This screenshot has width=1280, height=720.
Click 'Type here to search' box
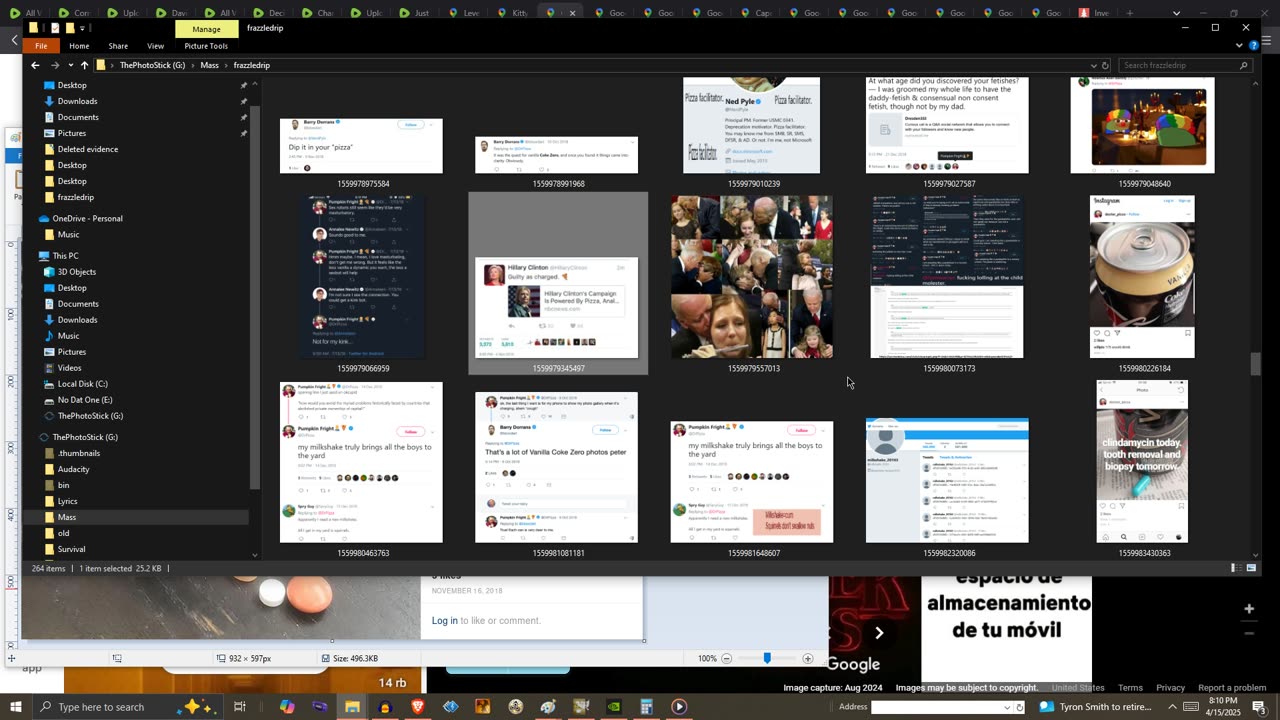pos(126,707)
